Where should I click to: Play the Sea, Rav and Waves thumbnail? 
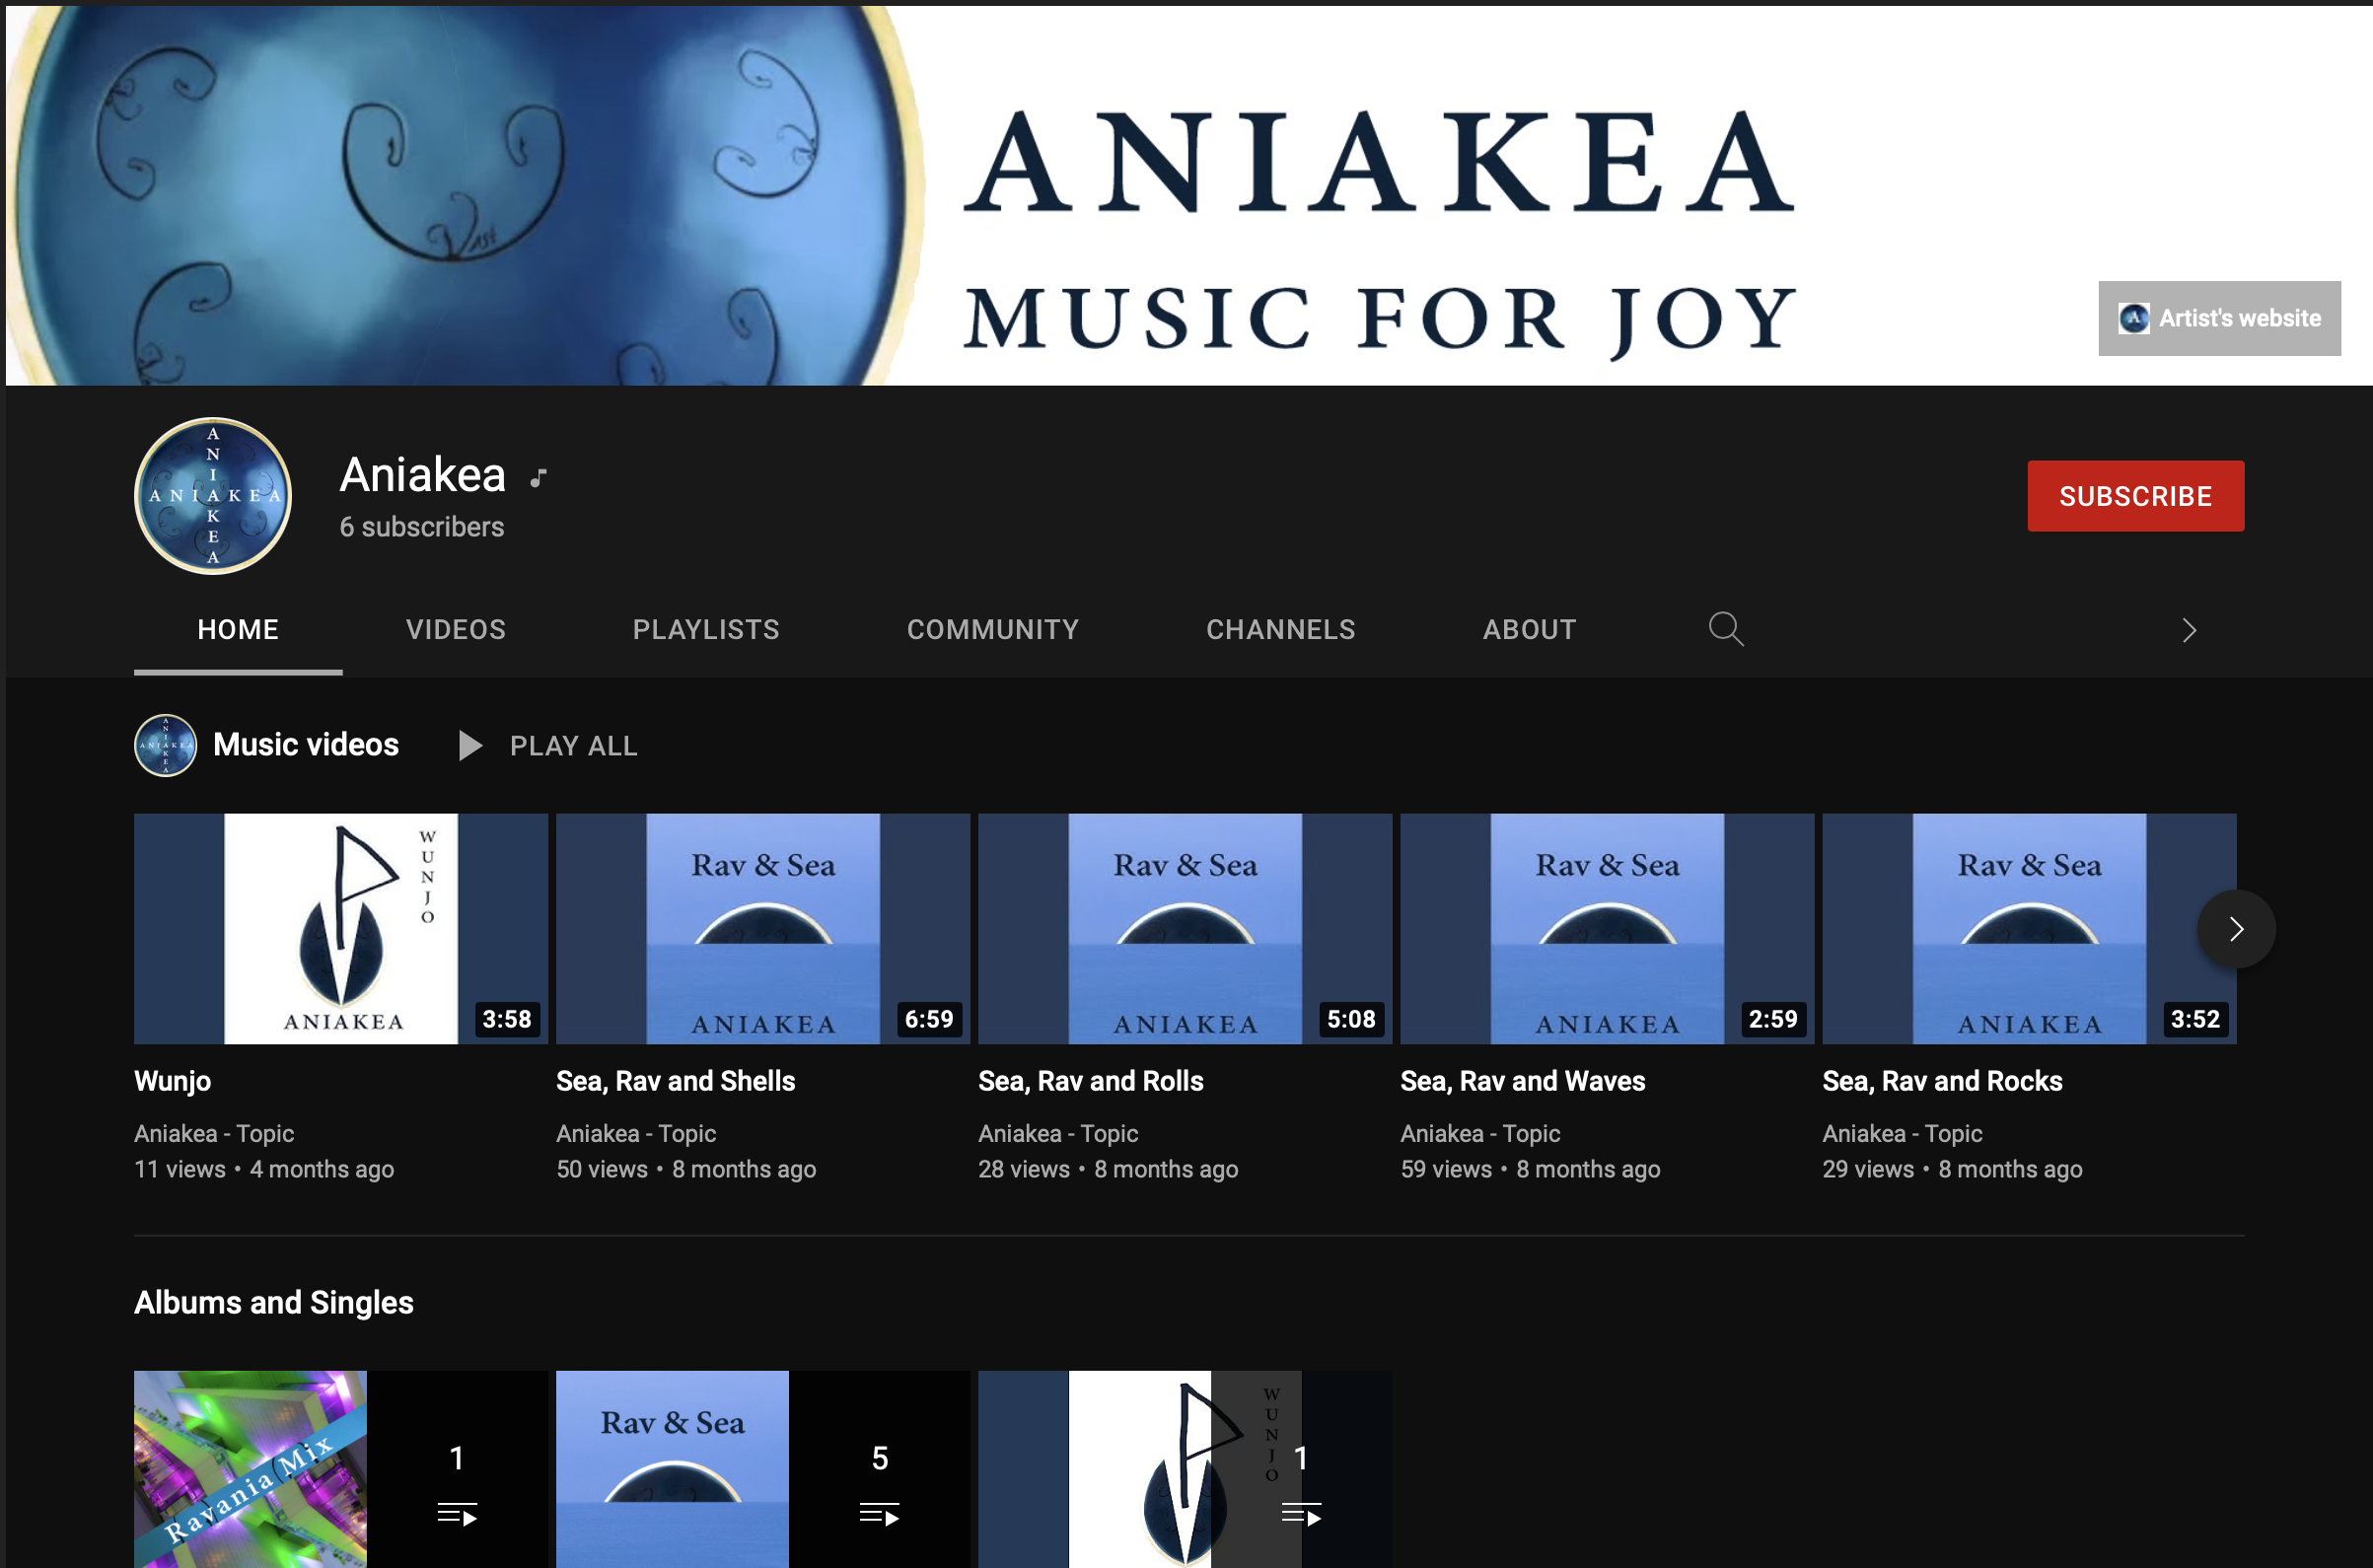click(1607, 929)
